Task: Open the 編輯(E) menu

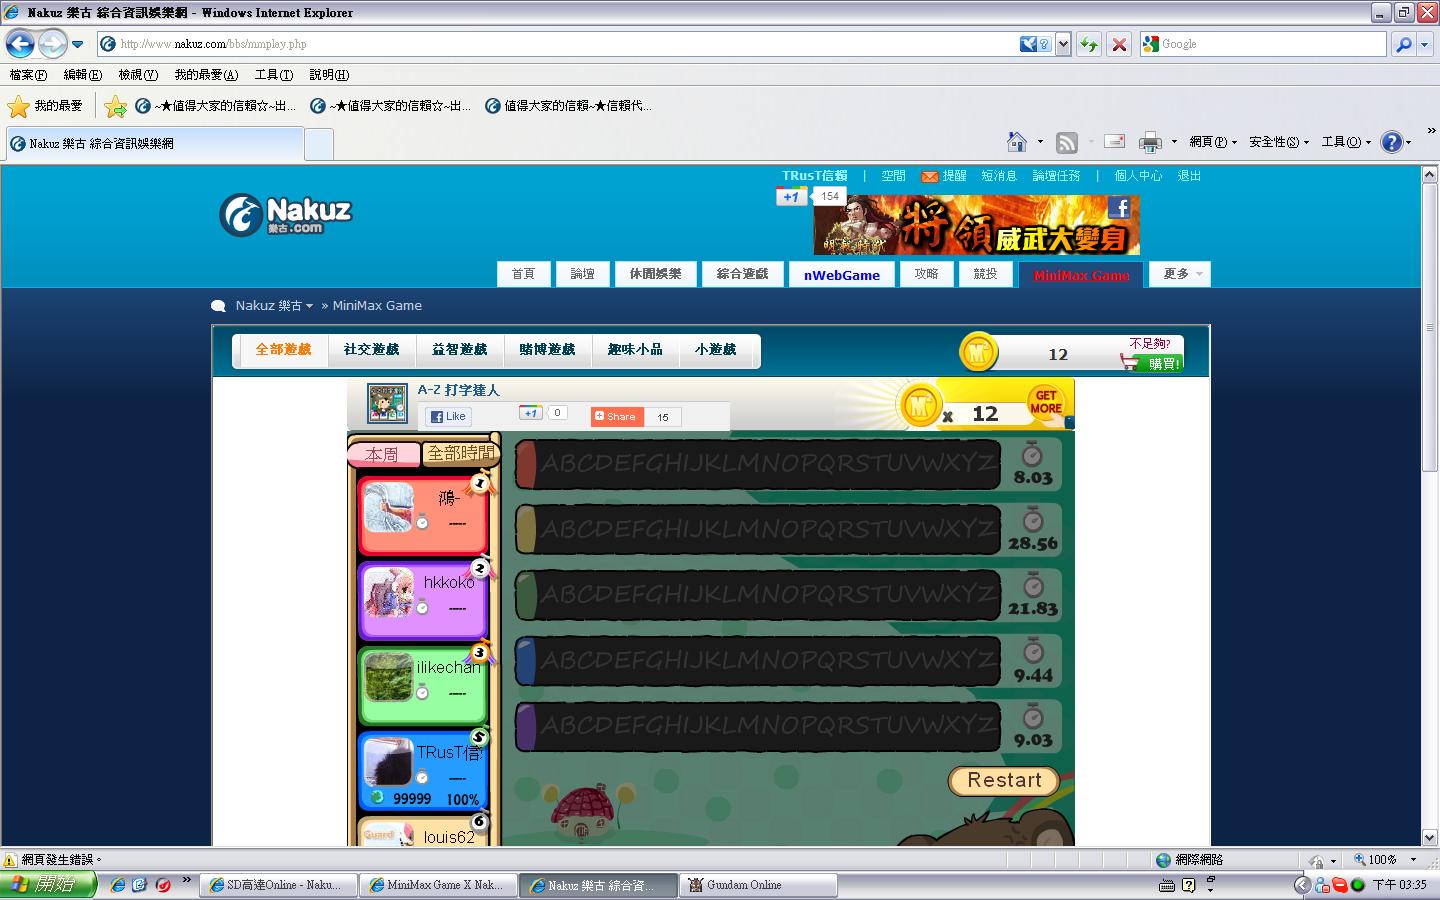Action: click(82, 75)
